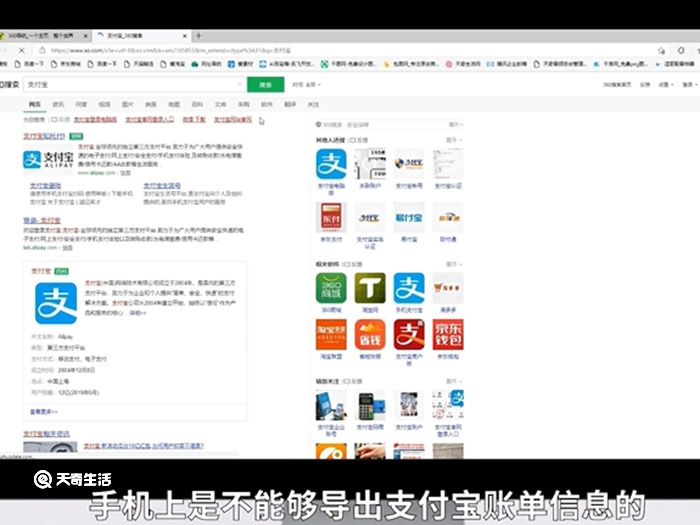Click the red 京东支付 icon
The width and height of the screenshot is (700, 525).
pyautogui.click(x=331, y=217)
